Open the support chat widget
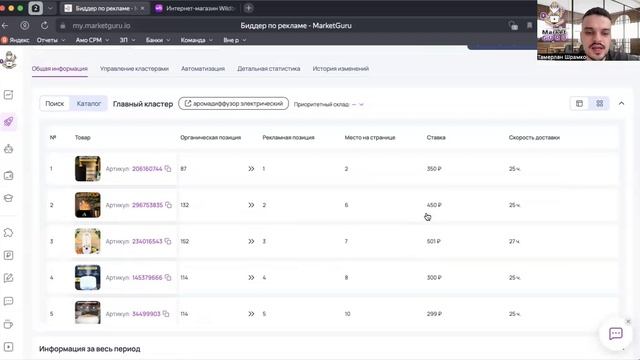This screenshot has height=360, width=640. tap(616, 333)
